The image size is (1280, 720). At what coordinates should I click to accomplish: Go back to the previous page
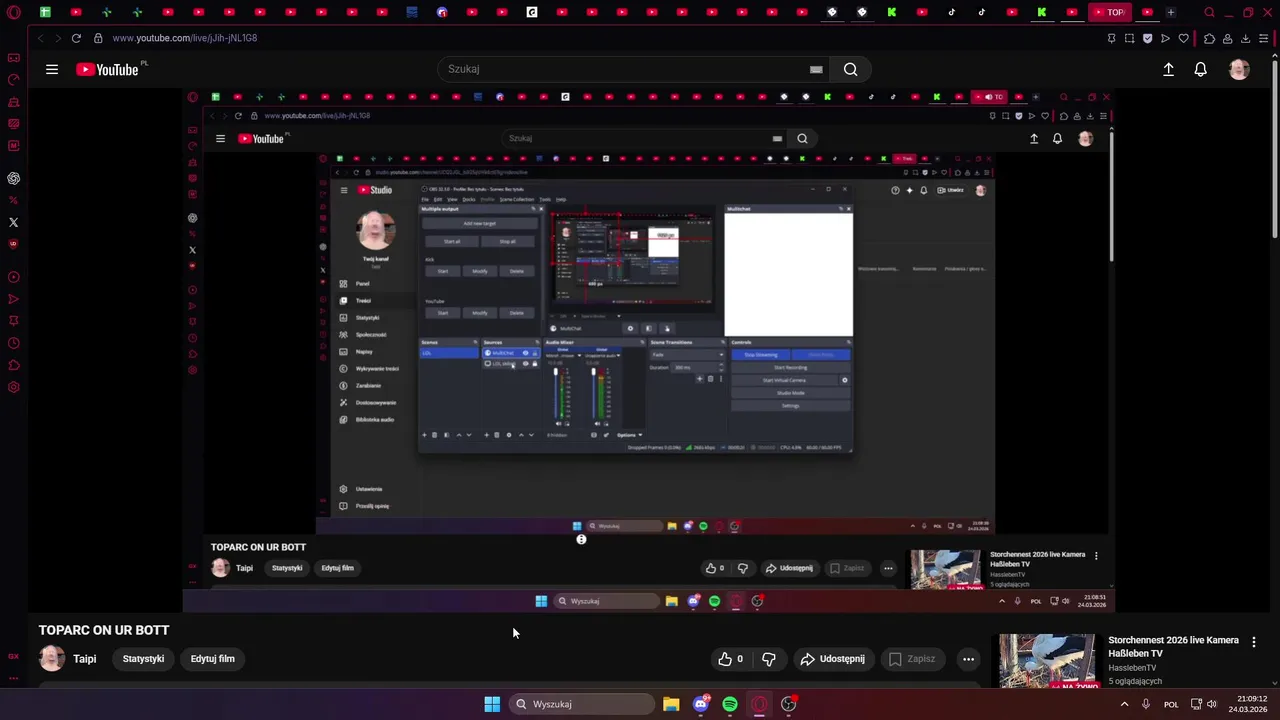pyautogui.click(x=40, y=38)
